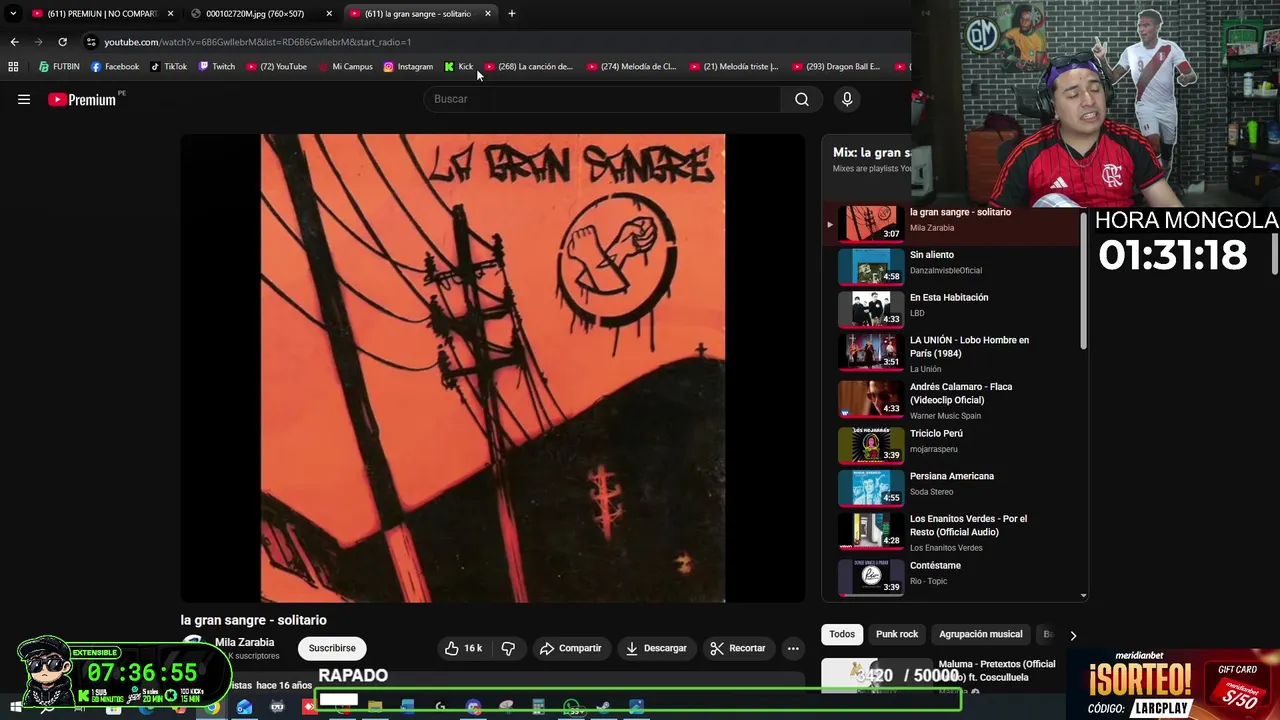Open the Twitch bookmark

point(217,67)
